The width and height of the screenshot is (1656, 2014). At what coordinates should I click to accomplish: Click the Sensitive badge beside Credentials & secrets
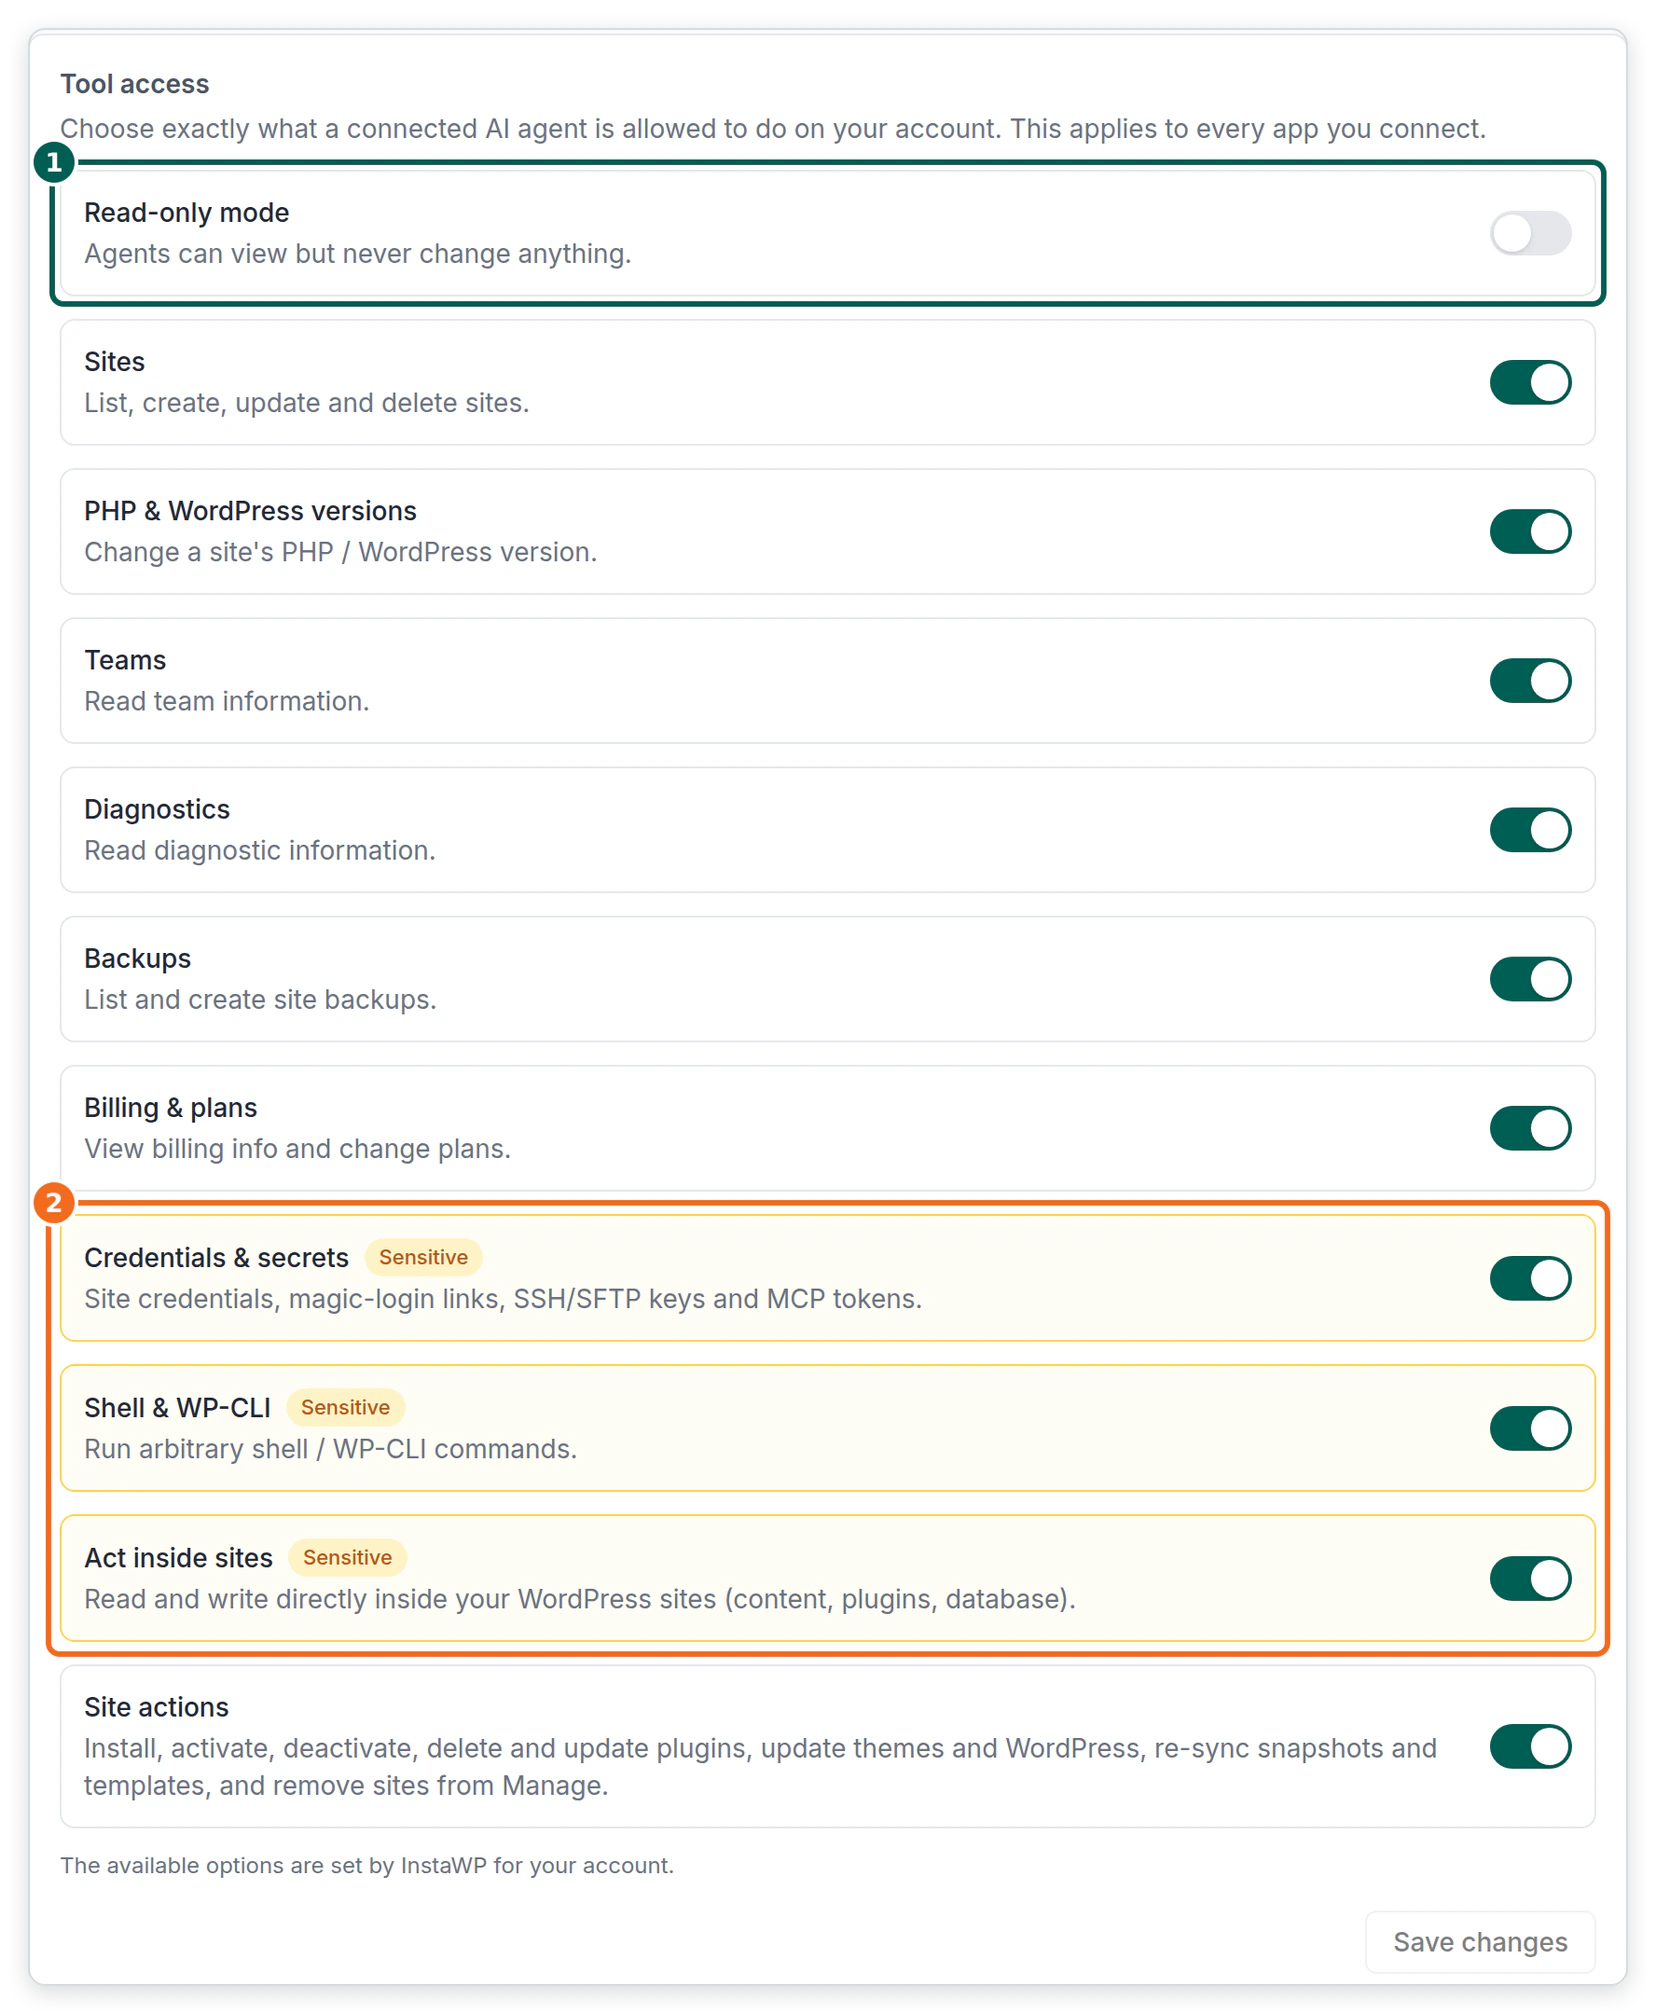click(x=423, y=1257)
